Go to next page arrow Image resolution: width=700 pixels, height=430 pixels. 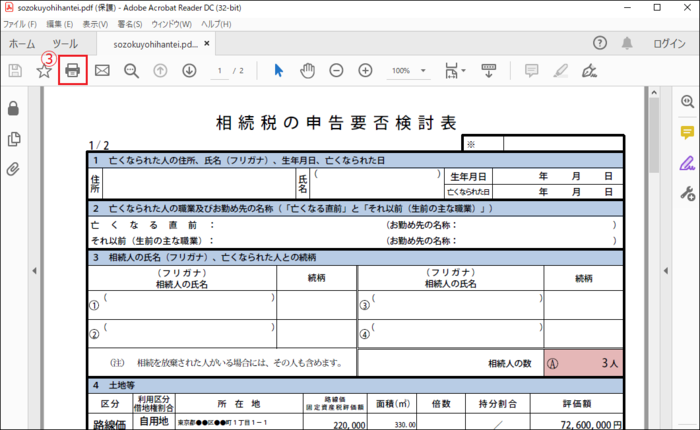(189, 71)
